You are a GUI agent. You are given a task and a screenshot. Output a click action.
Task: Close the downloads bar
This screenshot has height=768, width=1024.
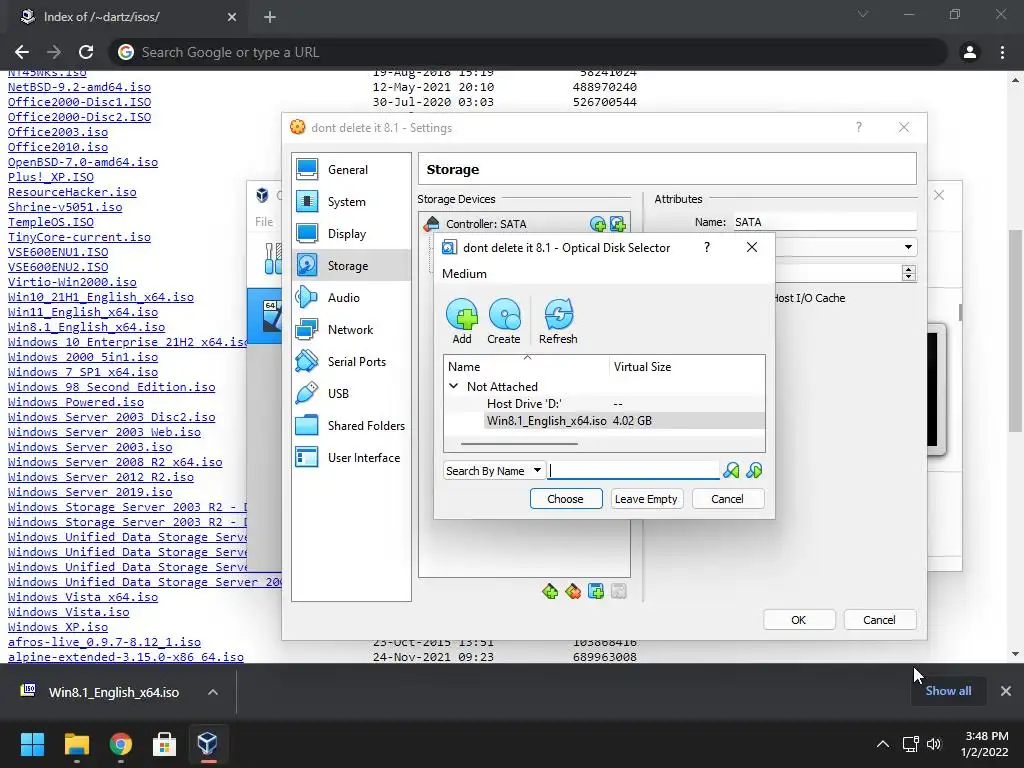(1006, 691)
